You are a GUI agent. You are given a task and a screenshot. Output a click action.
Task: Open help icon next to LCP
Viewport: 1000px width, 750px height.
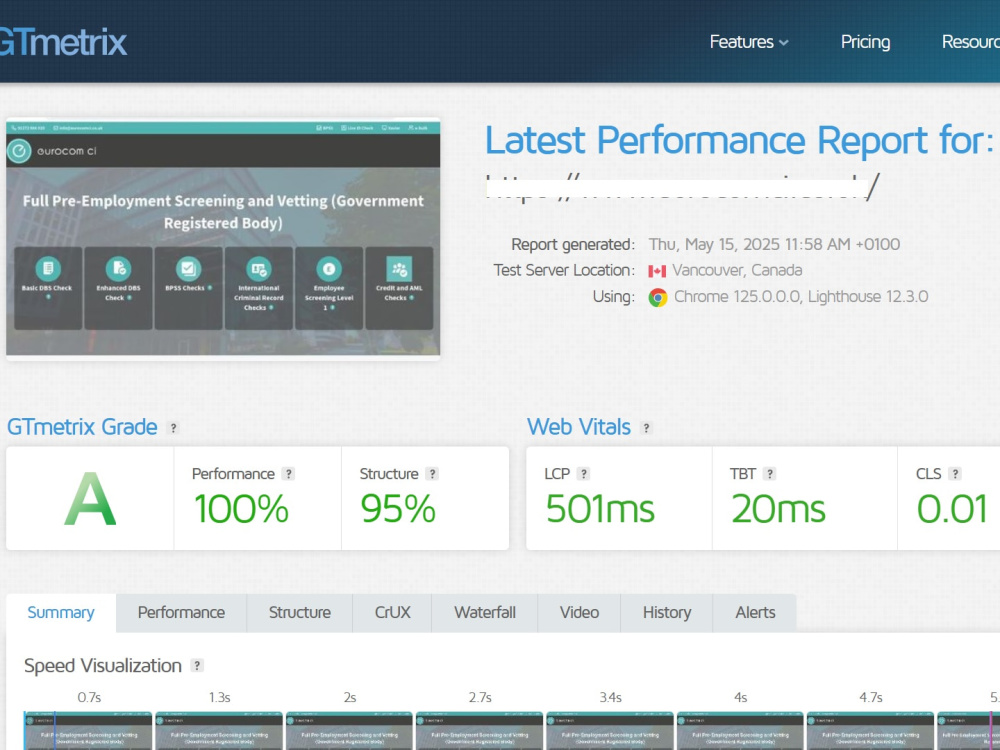pyautogui.click(x=583, y=474)
